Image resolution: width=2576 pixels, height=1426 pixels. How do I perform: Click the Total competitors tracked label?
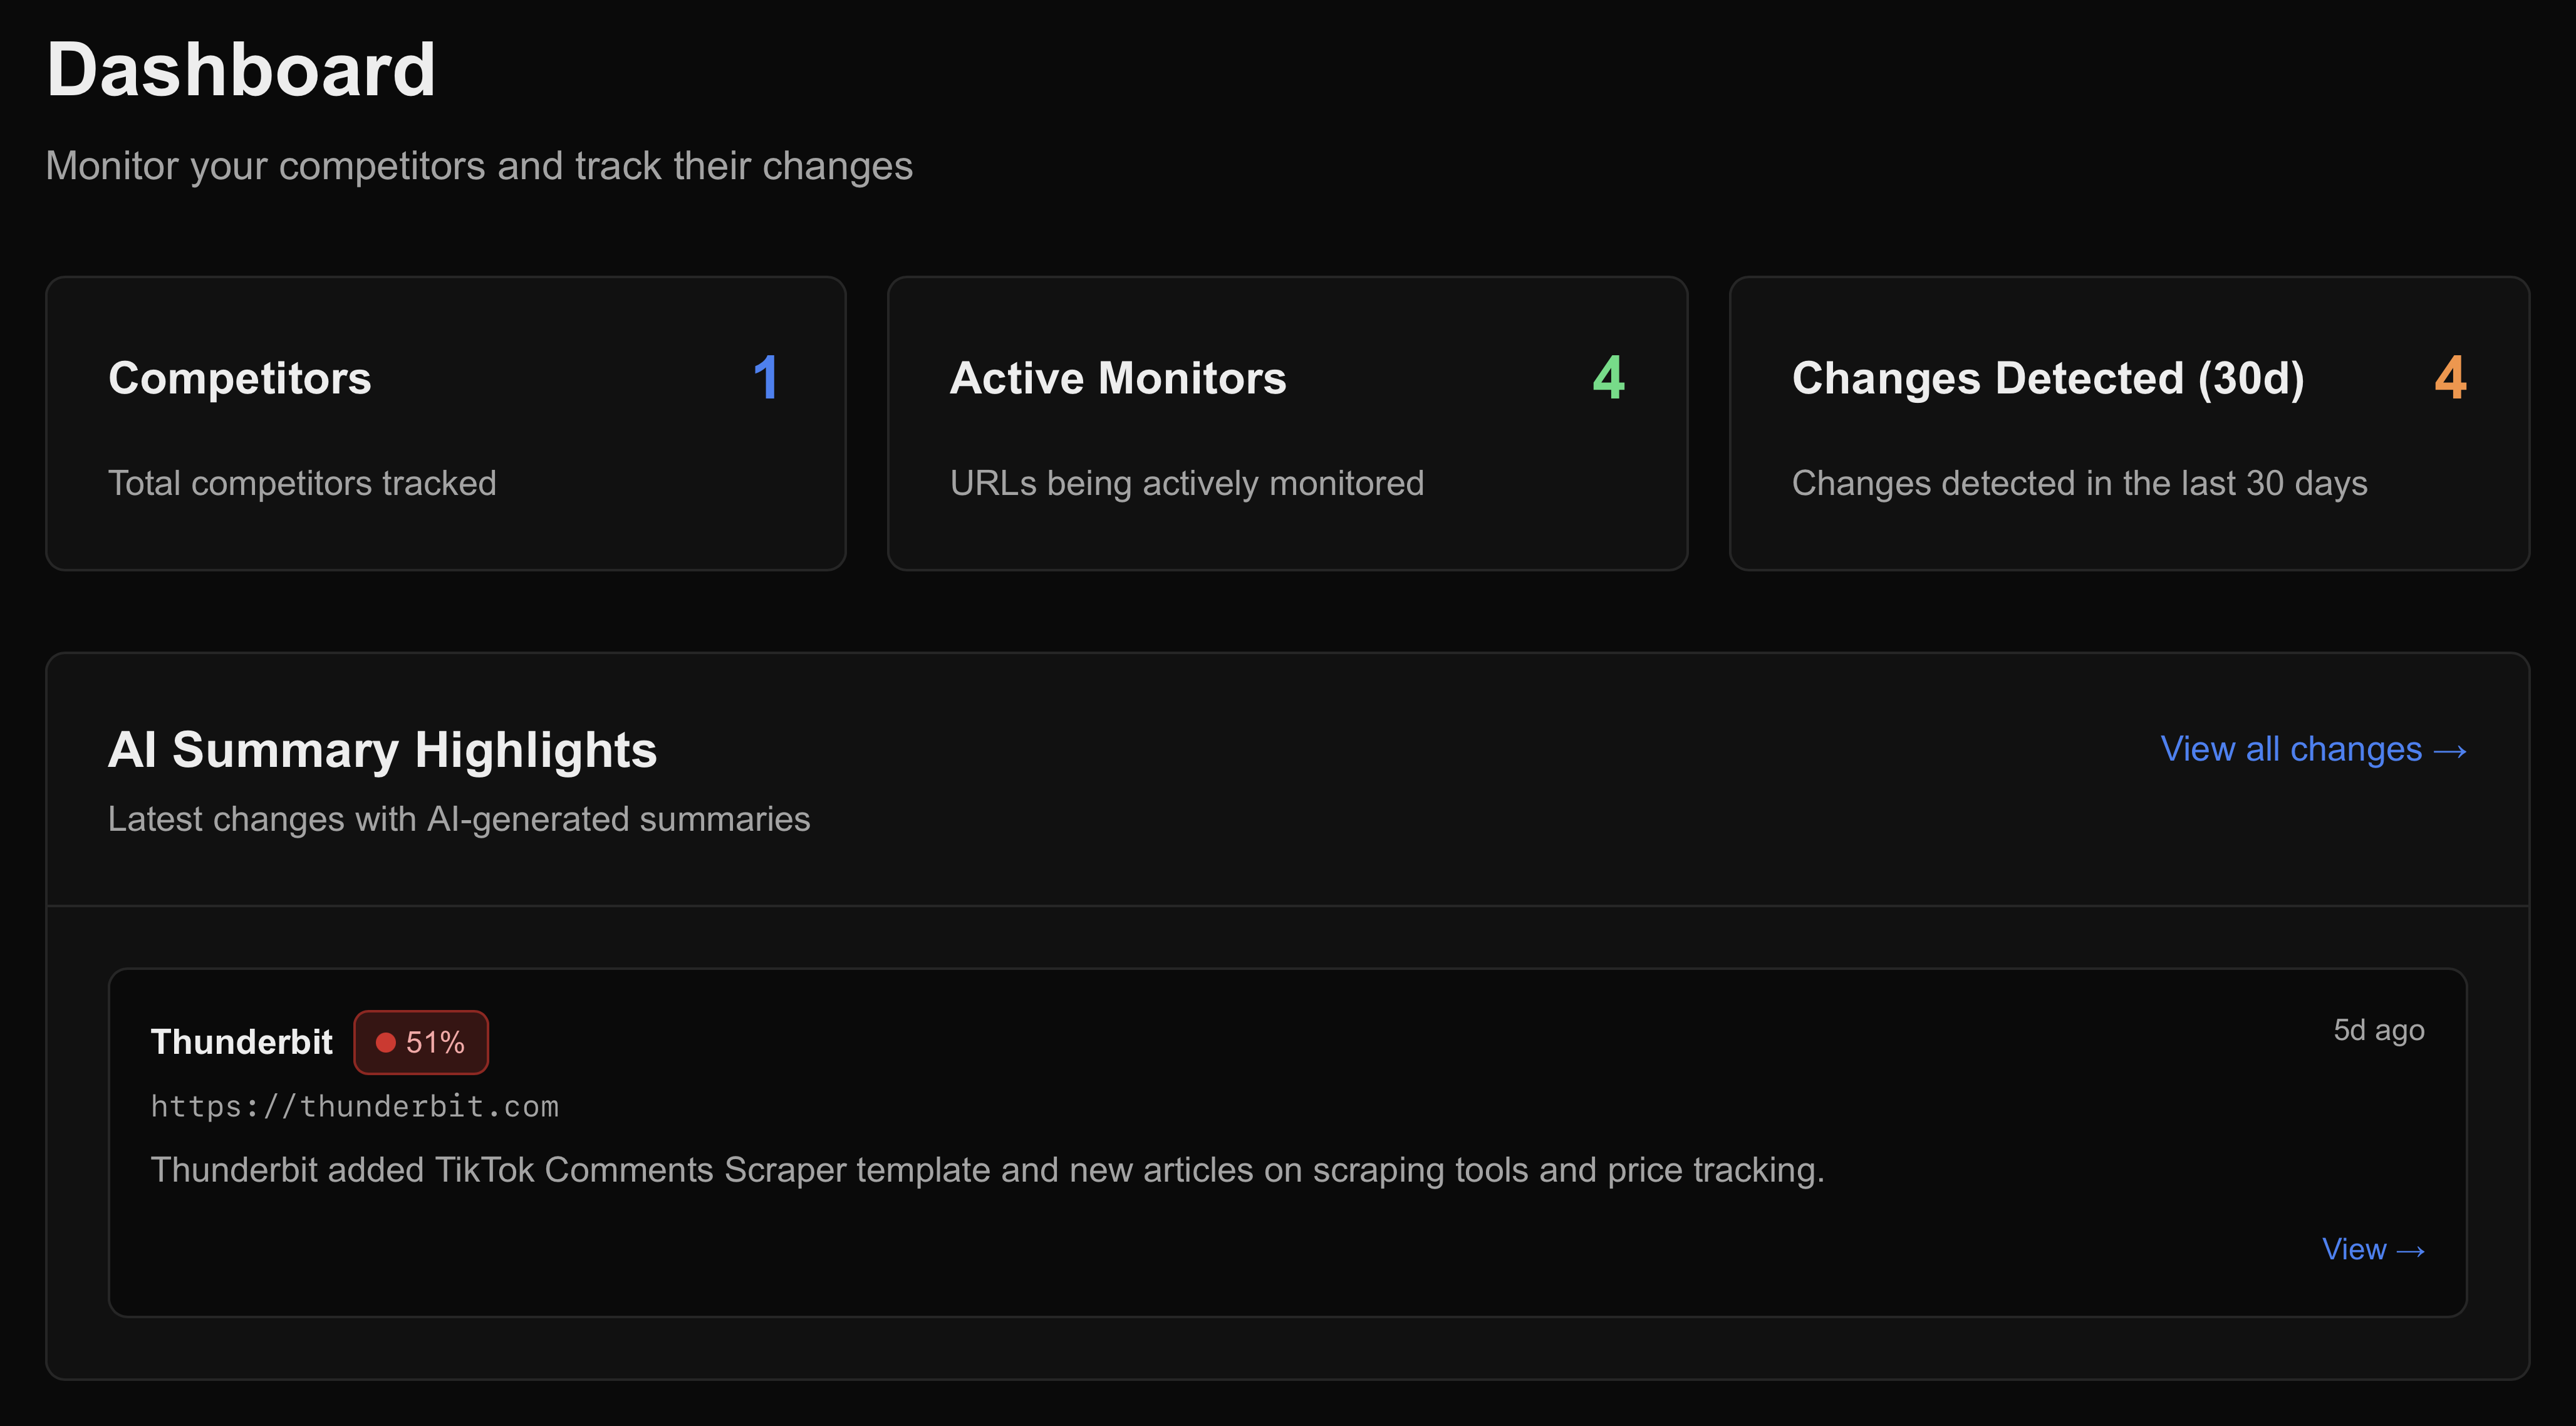302,483
